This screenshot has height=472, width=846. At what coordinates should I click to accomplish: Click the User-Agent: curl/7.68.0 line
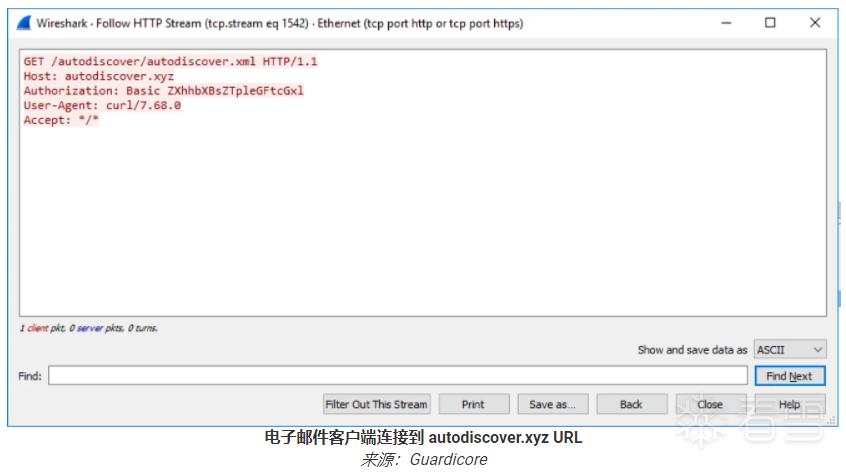[102, 105]
